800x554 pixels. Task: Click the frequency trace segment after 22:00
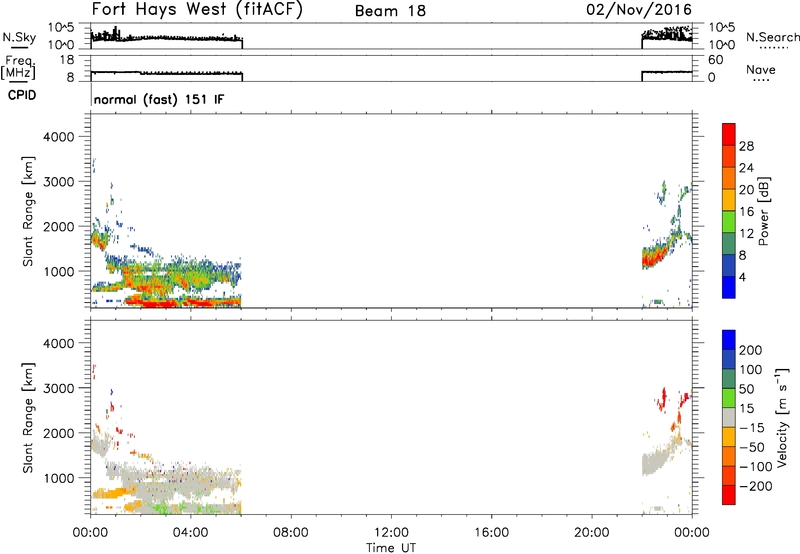point(666,72)
